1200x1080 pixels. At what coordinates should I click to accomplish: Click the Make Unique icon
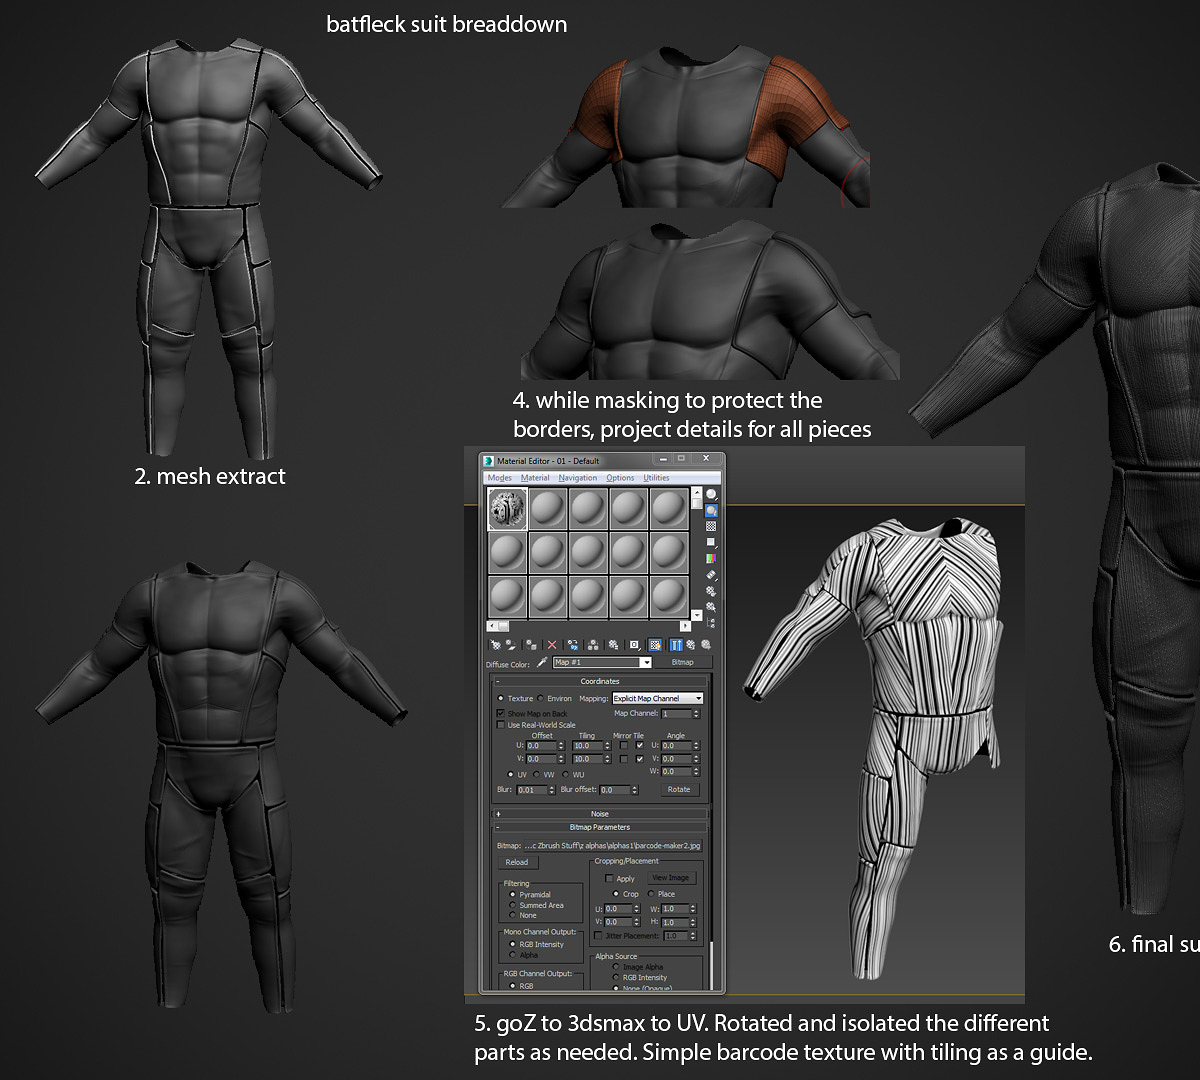pyautogui.click(x=593, y=645)
